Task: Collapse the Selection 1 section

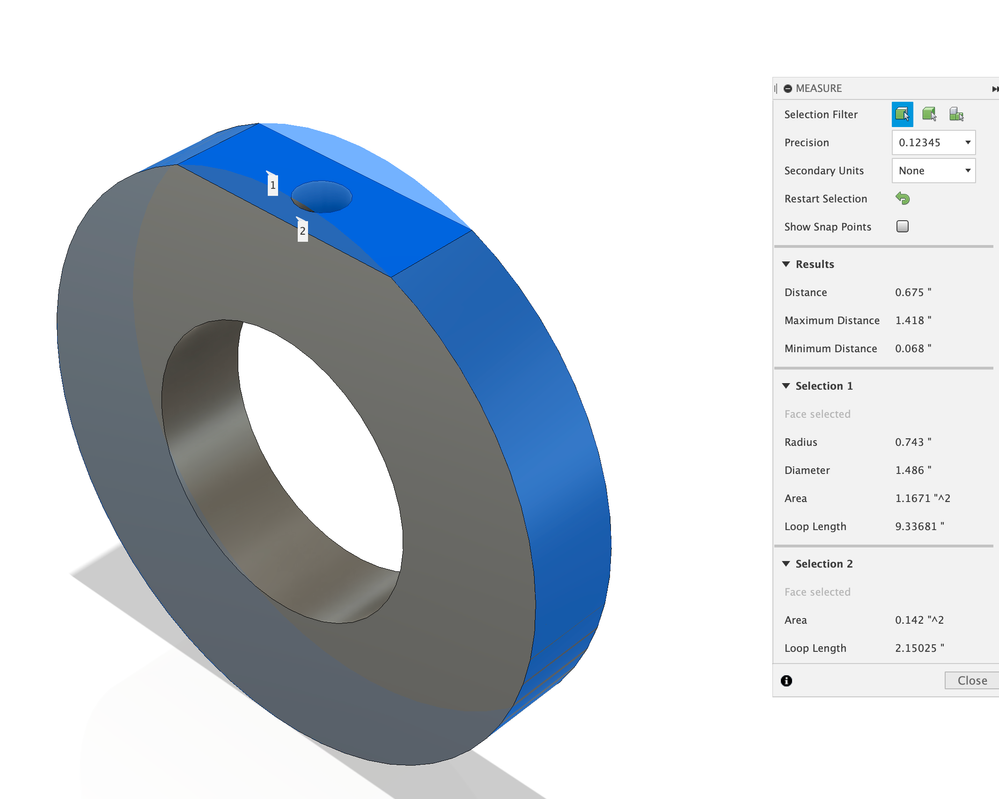Action: 786,386
